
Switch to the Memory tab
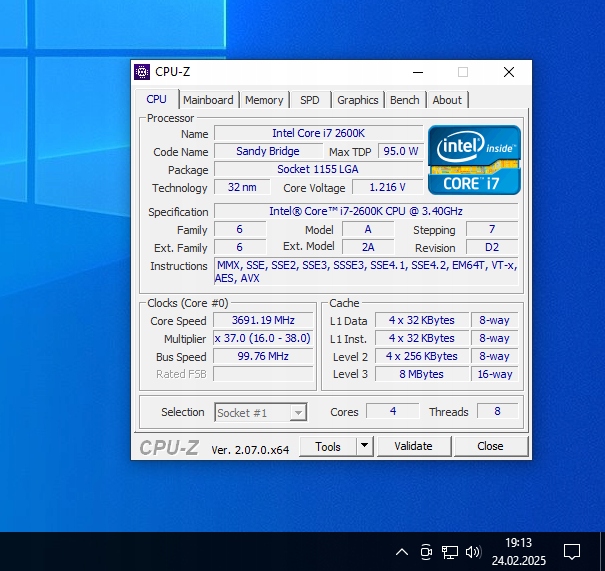tap(264, 100)
